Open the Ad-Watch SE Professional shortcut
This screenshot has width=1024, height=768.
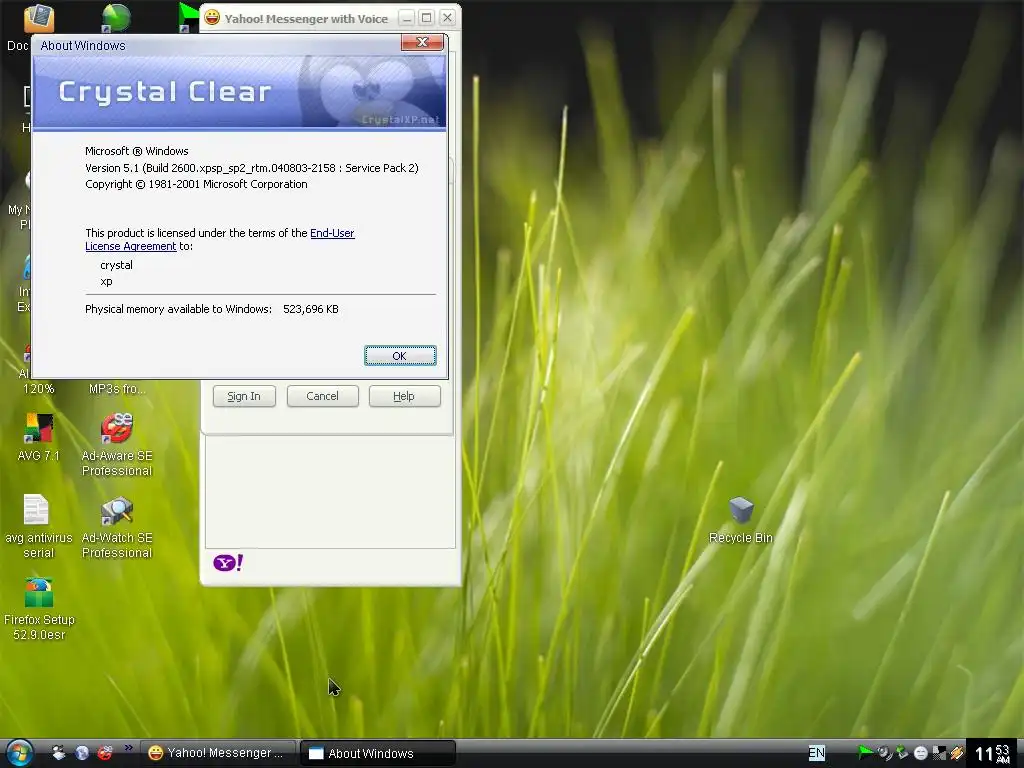click(x=117, y=526)
